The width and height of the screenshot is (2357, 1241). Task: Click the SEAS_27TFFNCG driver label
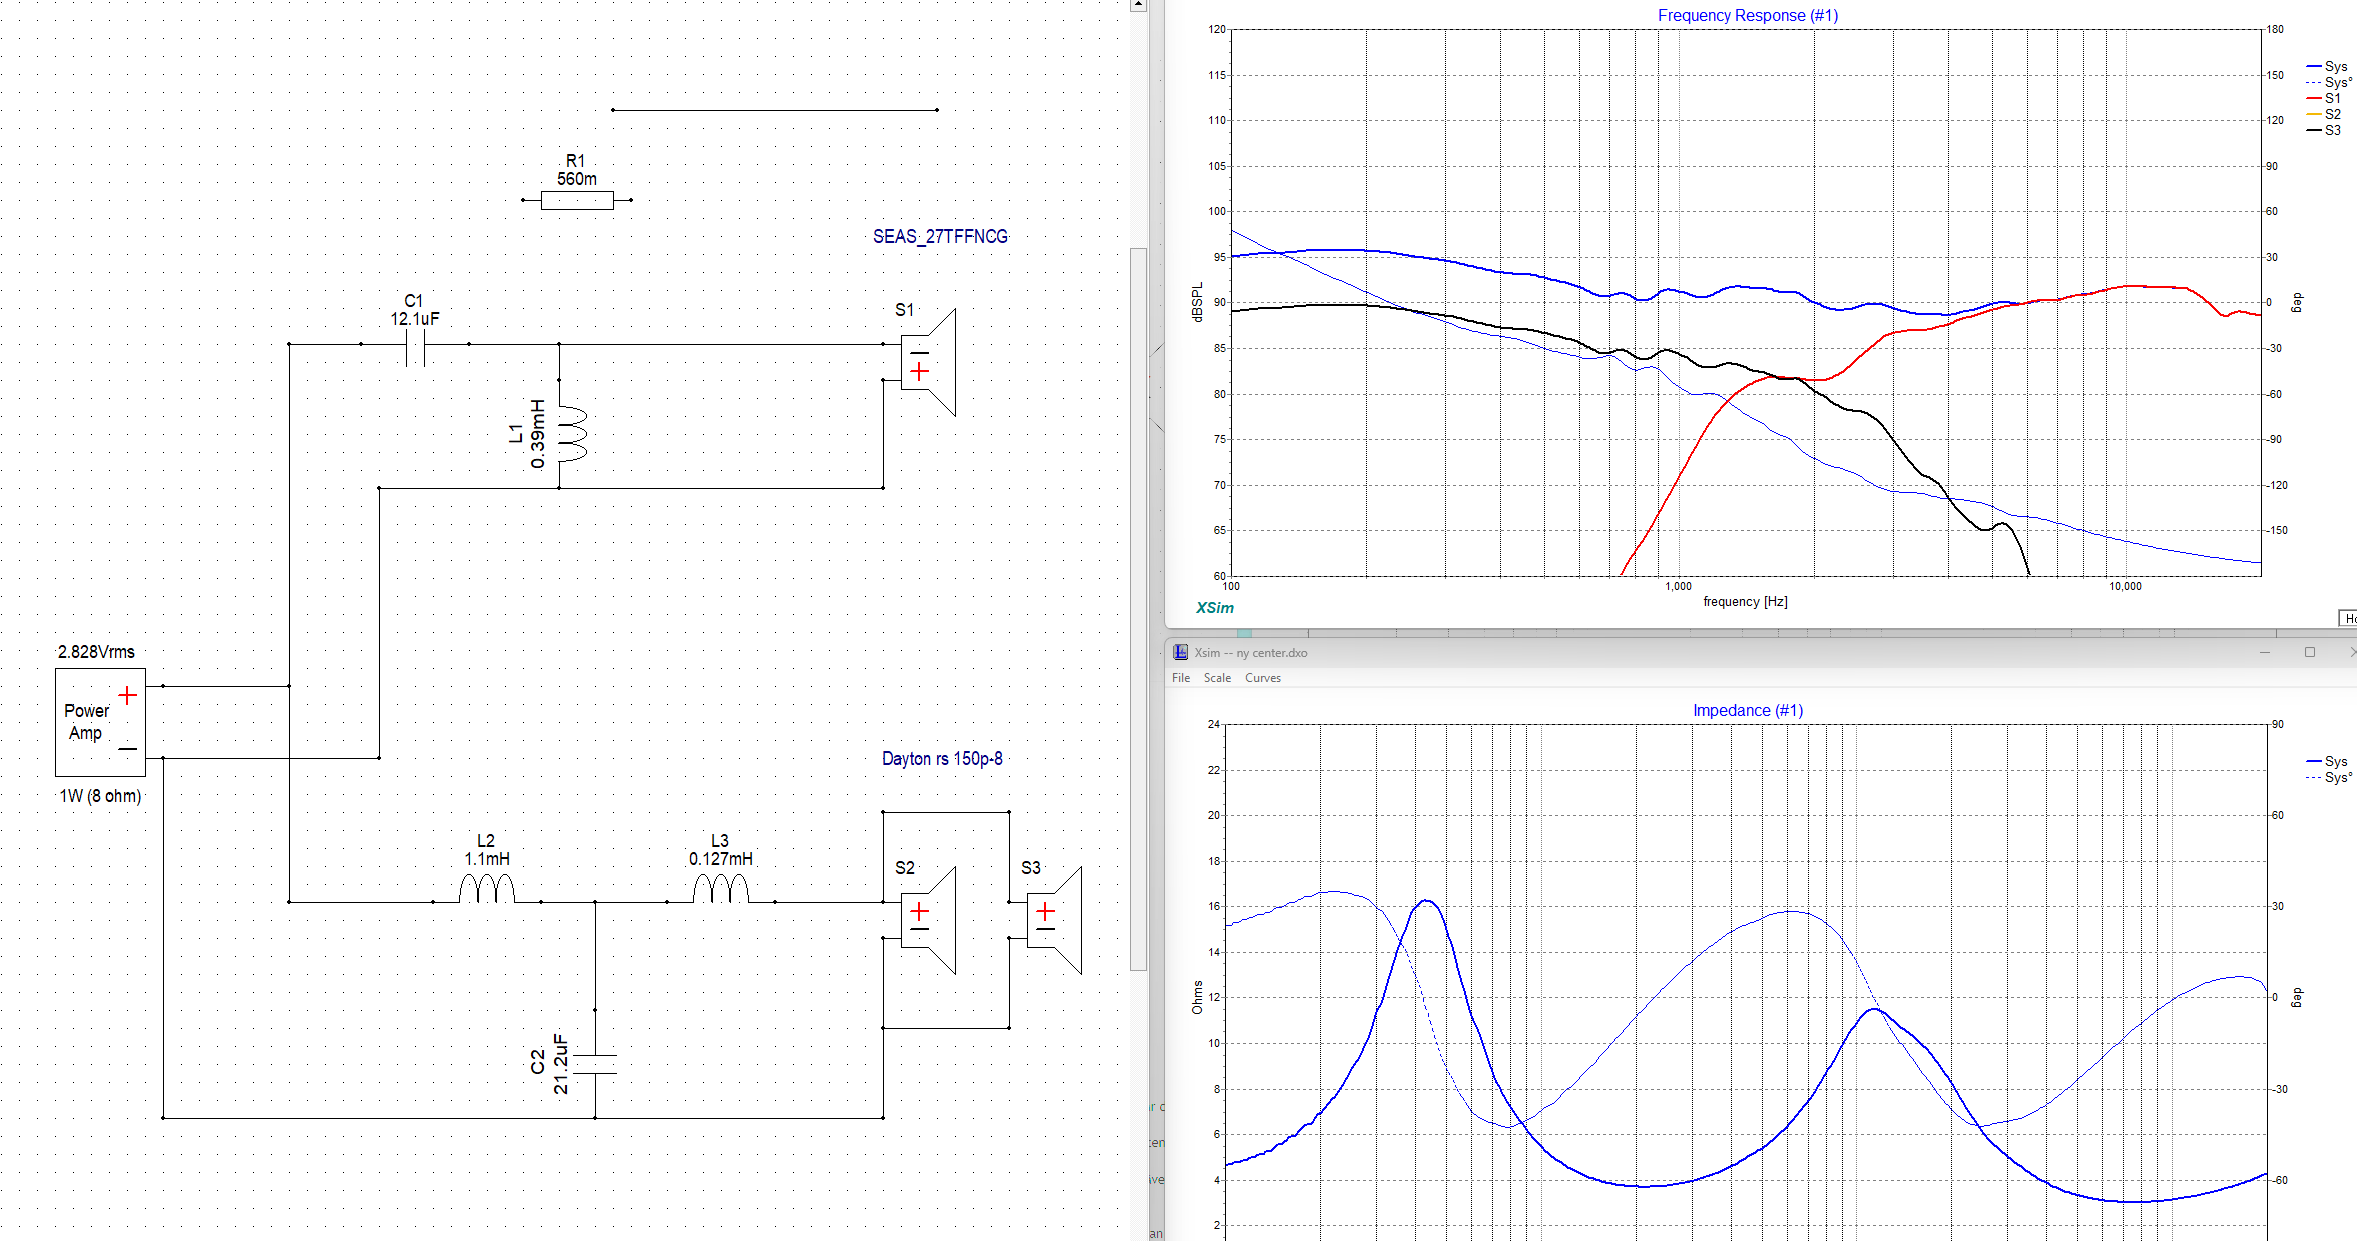tap(940, 237)
